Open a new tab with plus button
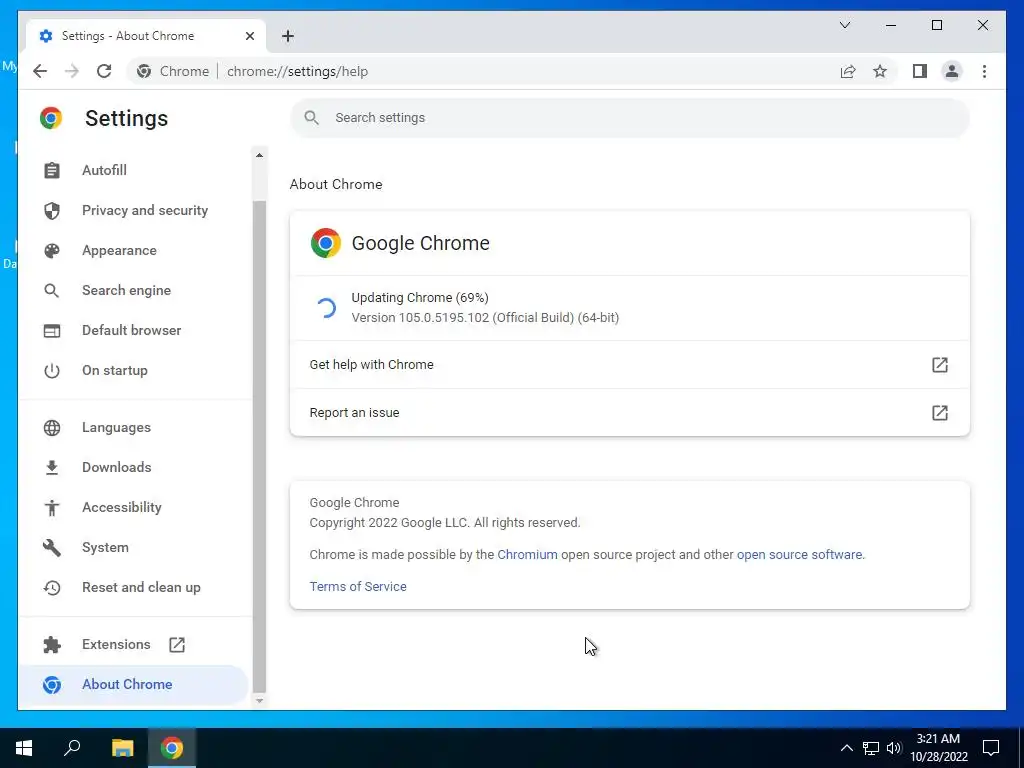The height and width of the screenshot is (768, 1024). click(x=288, y=36)
